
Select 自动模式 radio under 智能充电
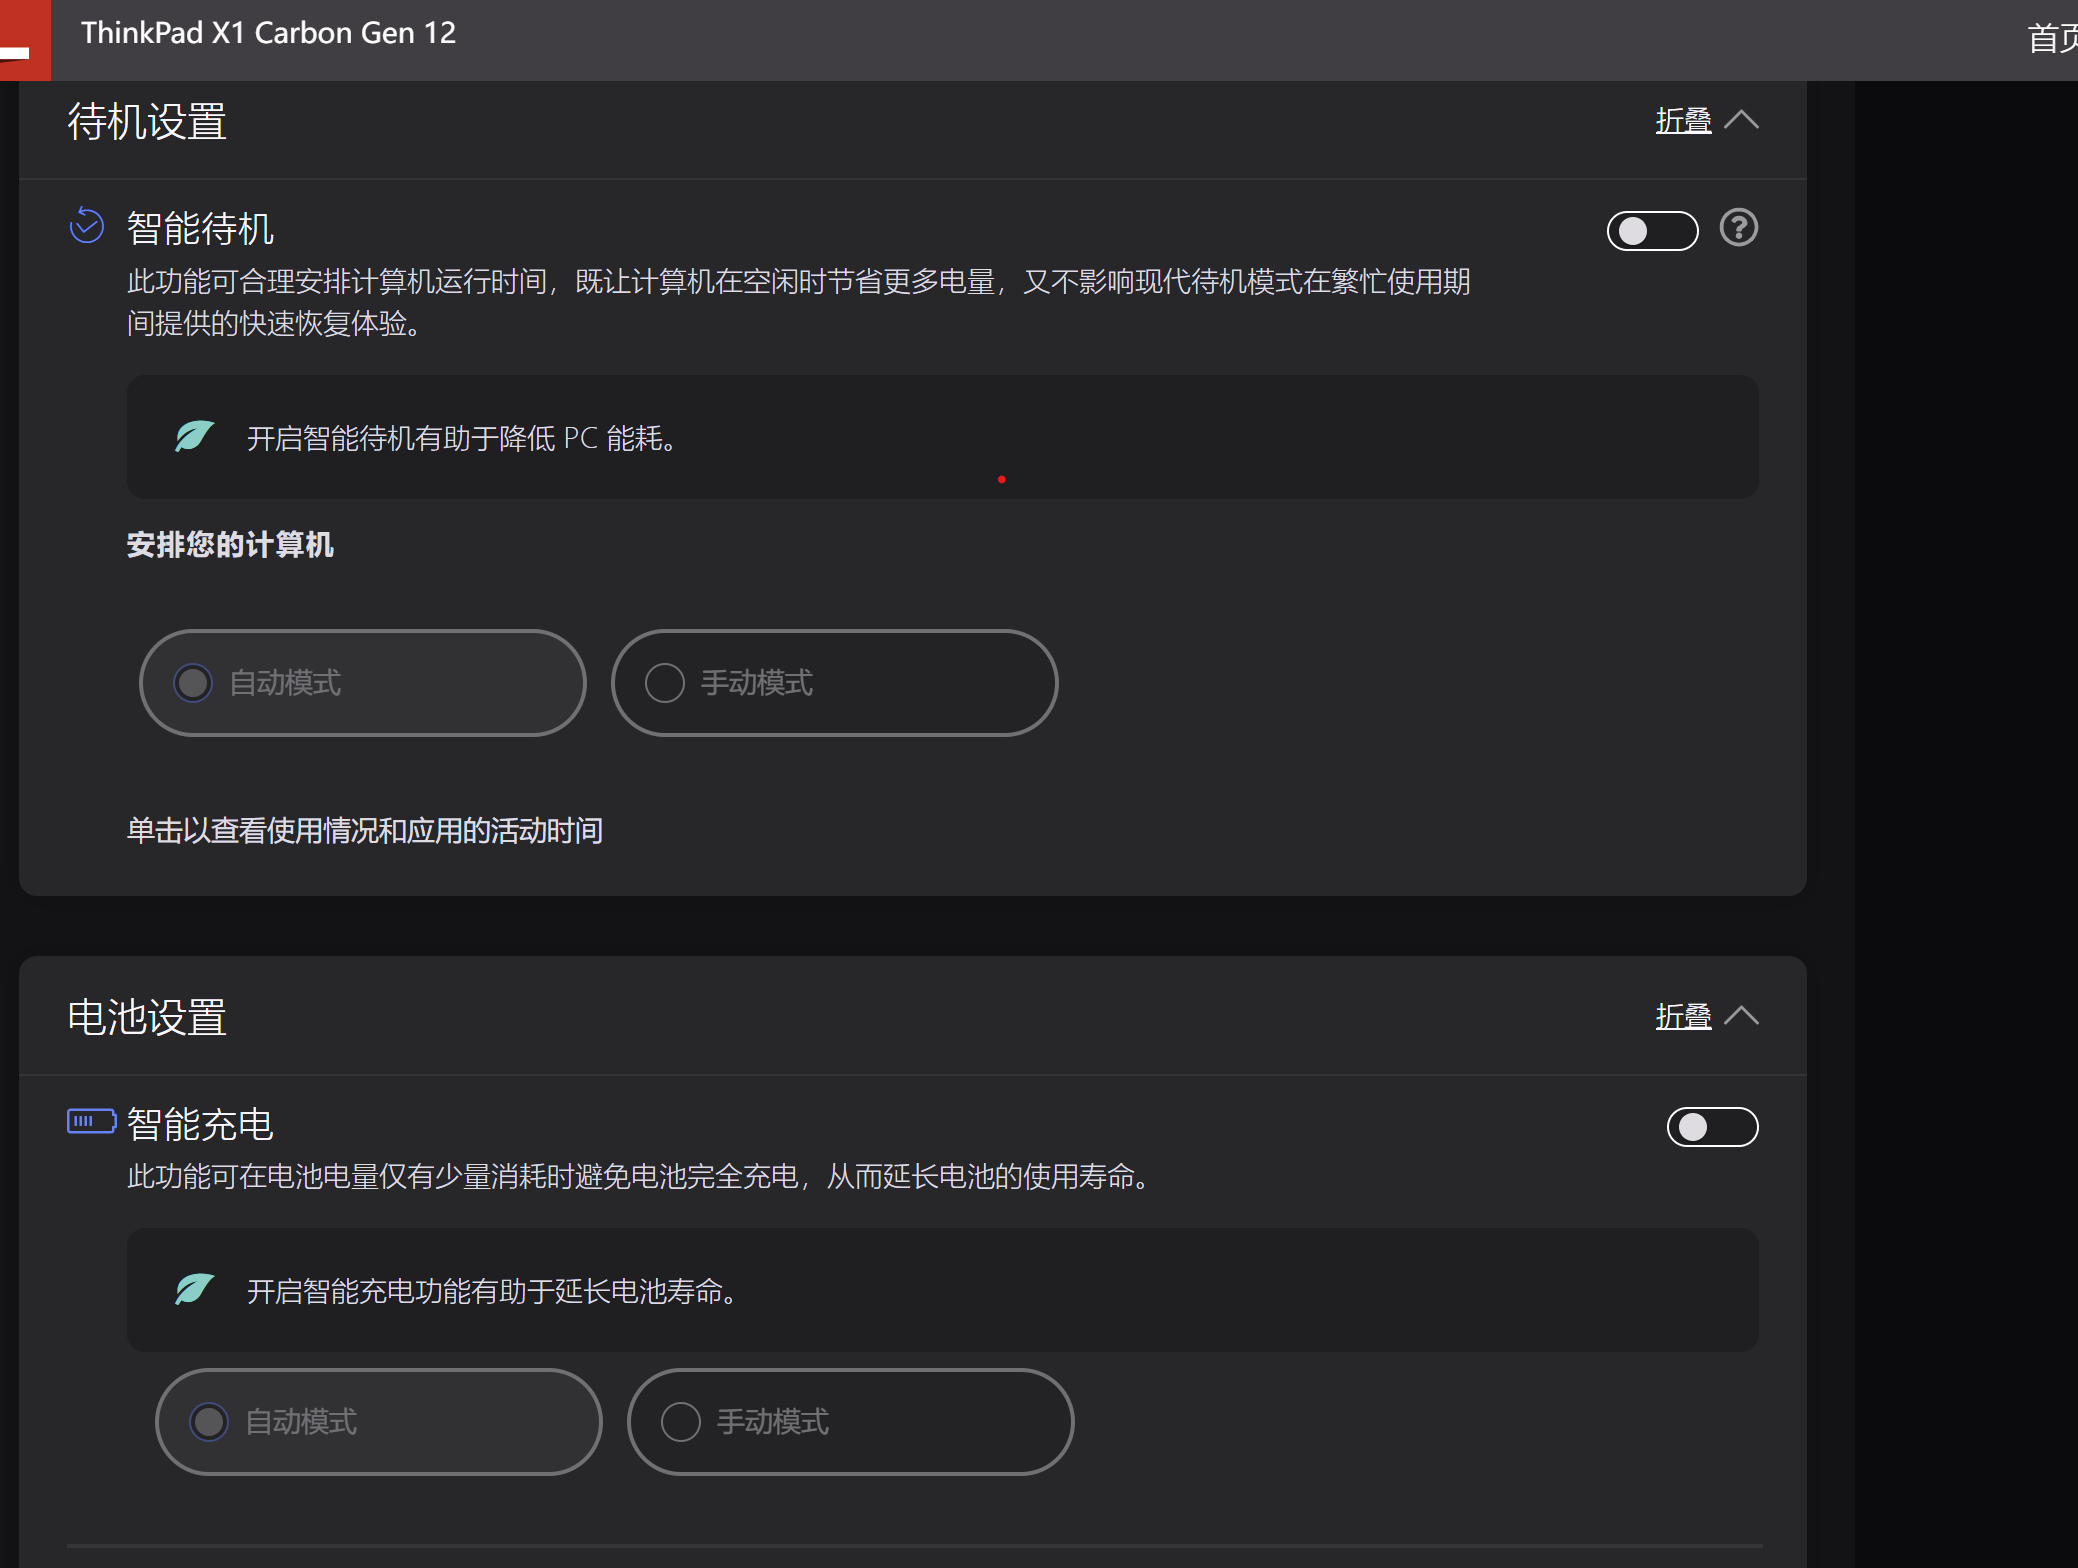click(378, 1422)
